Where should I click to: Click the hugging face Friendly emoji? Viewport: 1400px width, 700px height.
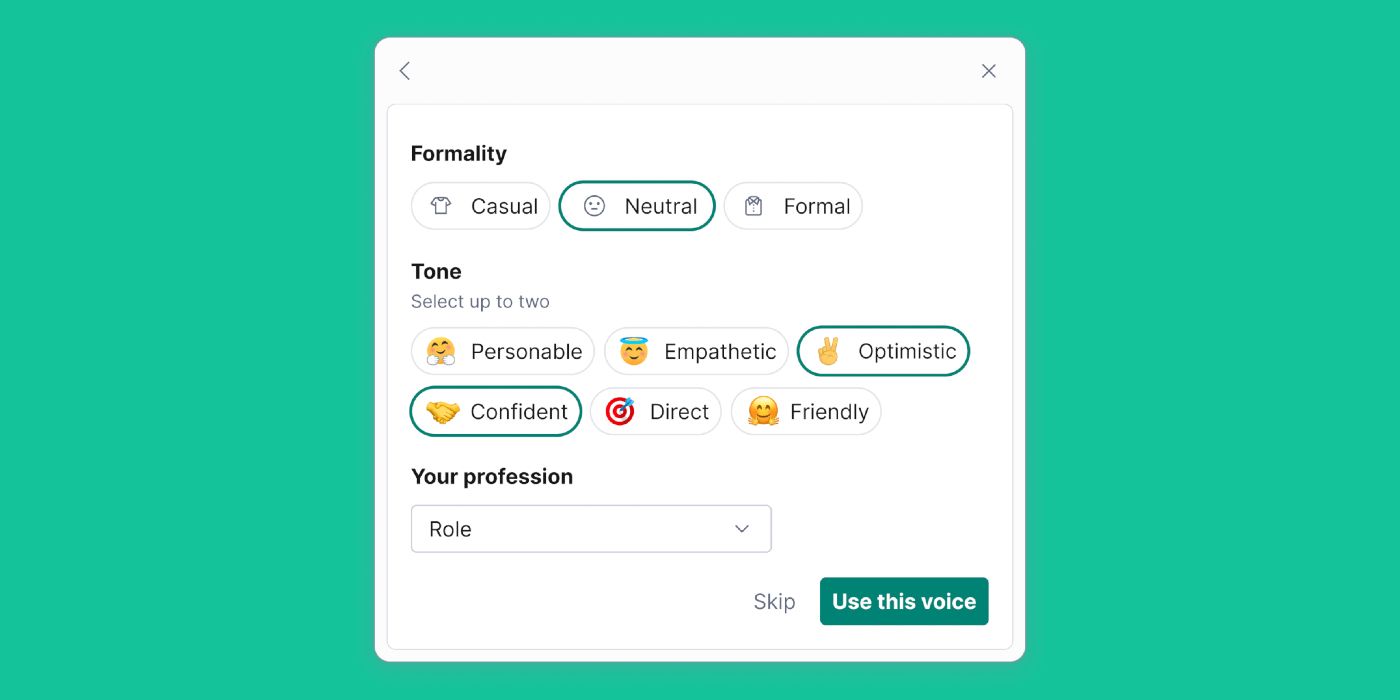click(763, 412)
